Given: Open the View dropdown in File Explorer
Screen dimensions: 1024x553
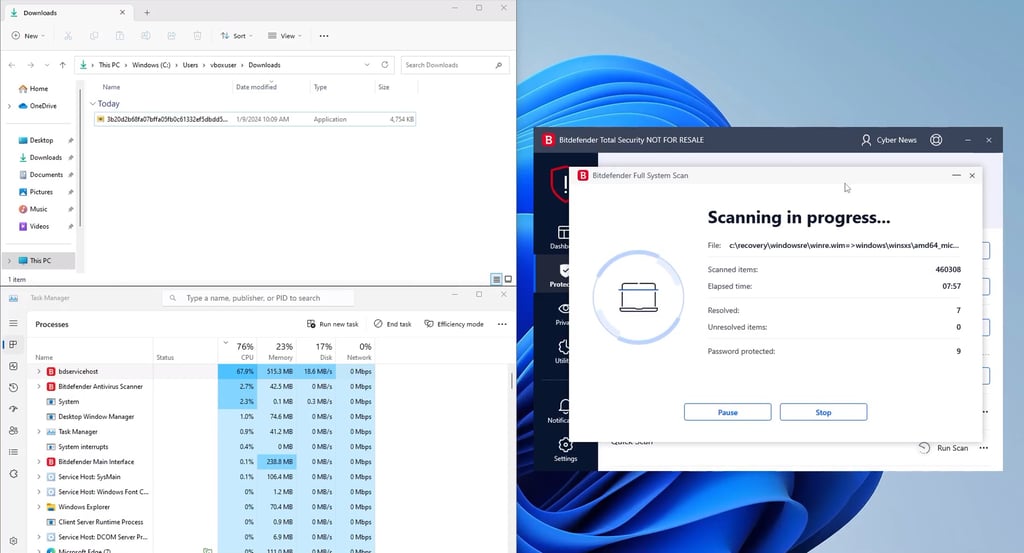Looking at the screenshot, I should [285, 36].
